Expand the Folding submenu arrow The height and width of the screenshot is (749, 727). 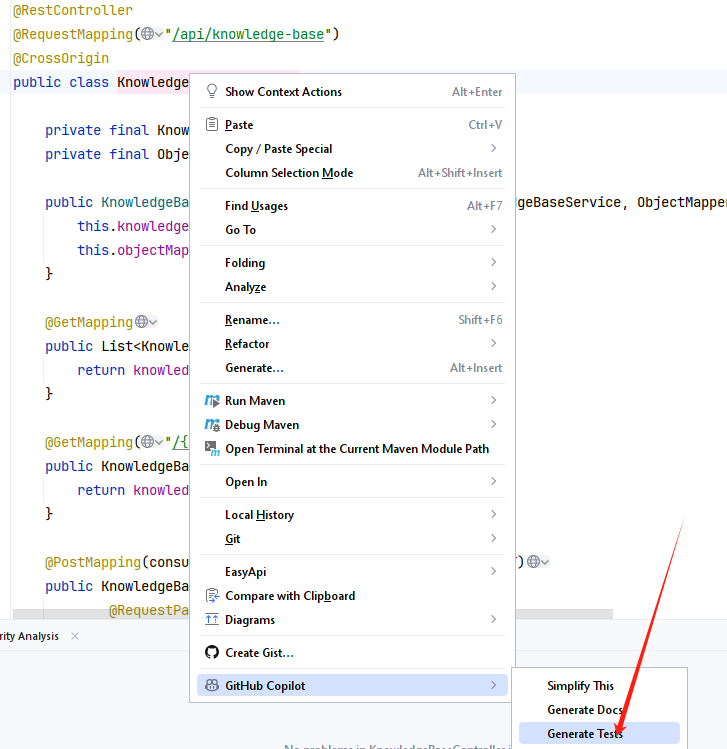[493, 262]
